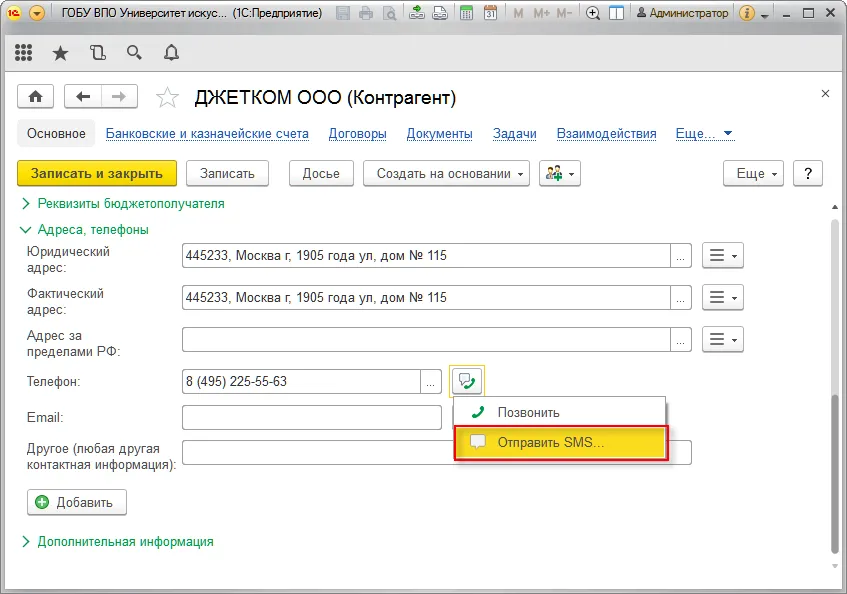Screen dimensions: 847x594
Task: Click ellipsis button of Адрес за пределами РФ
Action: [681, 340]
